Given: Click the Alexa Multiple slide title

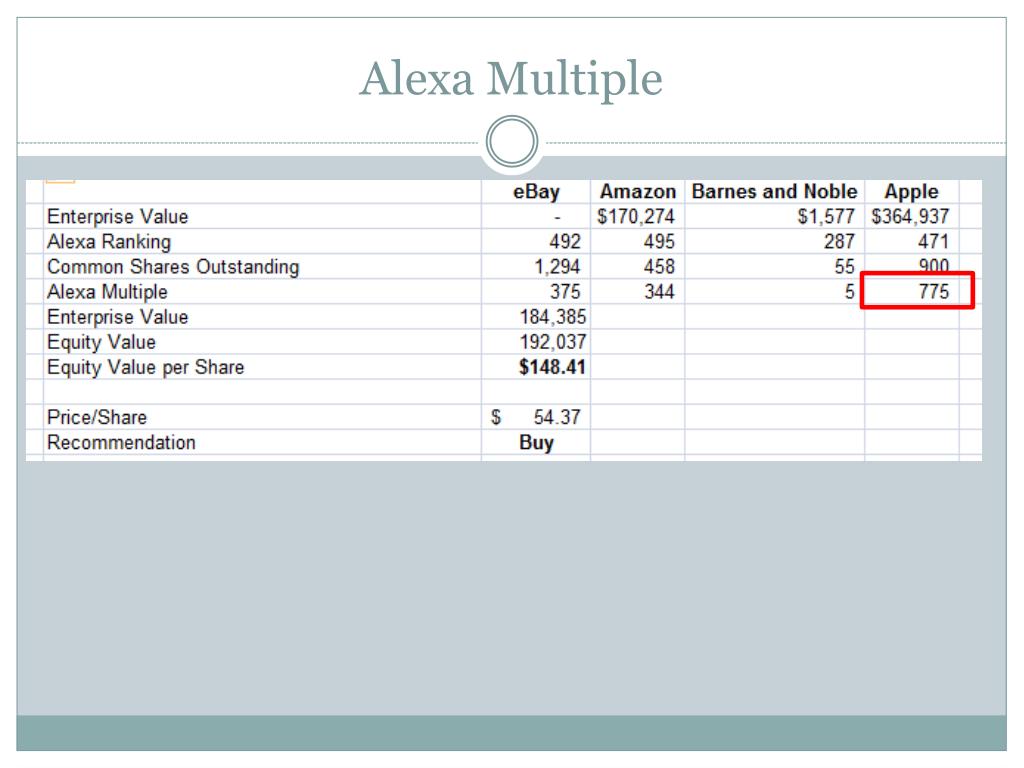Looking at the screenshot, I should (x=511, y=79).
